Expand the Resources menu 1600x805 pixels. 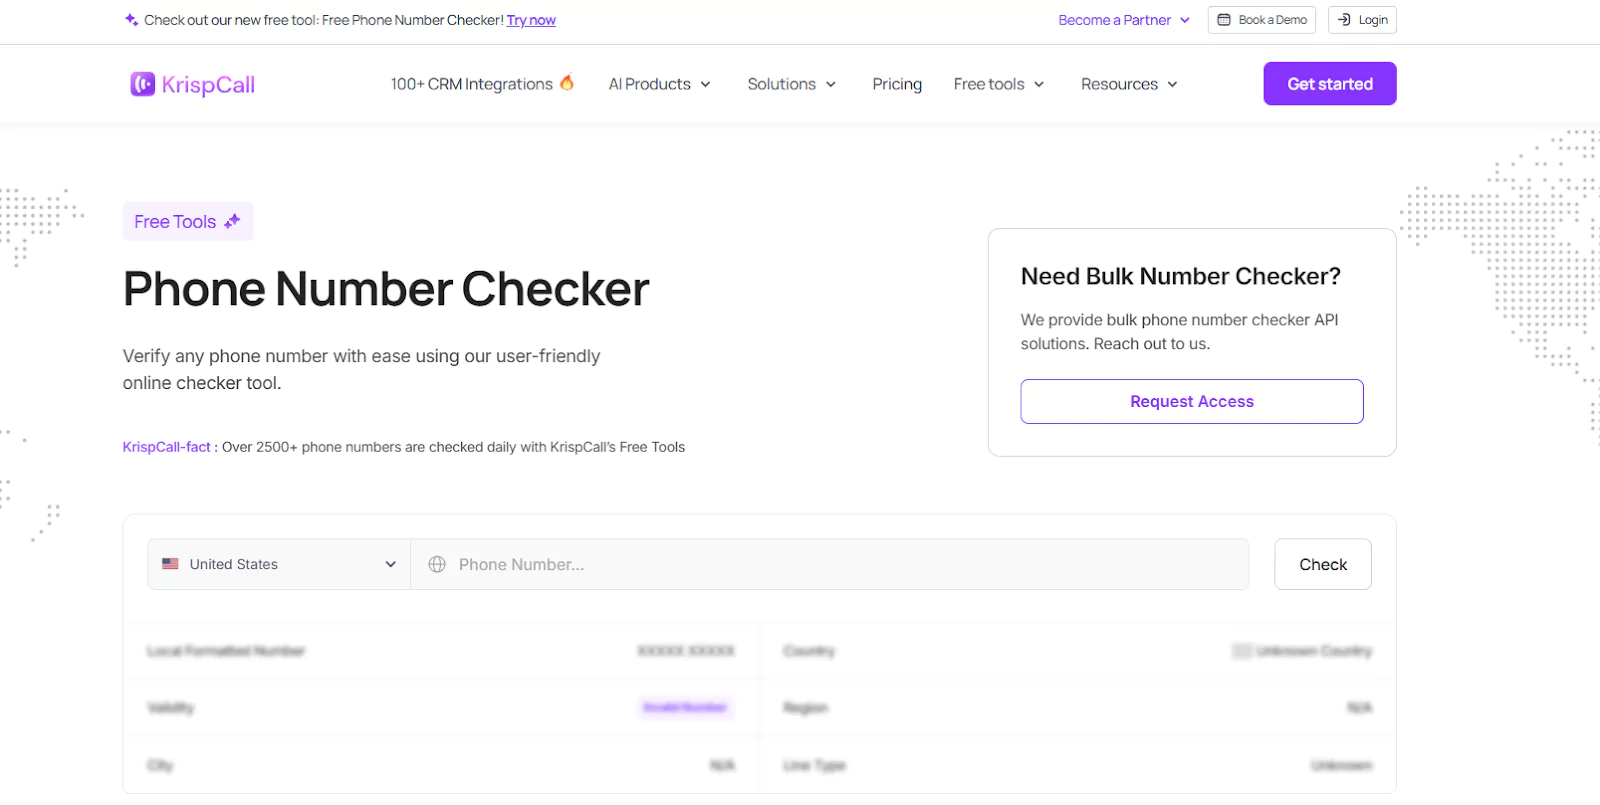(x=1129, y=84)
